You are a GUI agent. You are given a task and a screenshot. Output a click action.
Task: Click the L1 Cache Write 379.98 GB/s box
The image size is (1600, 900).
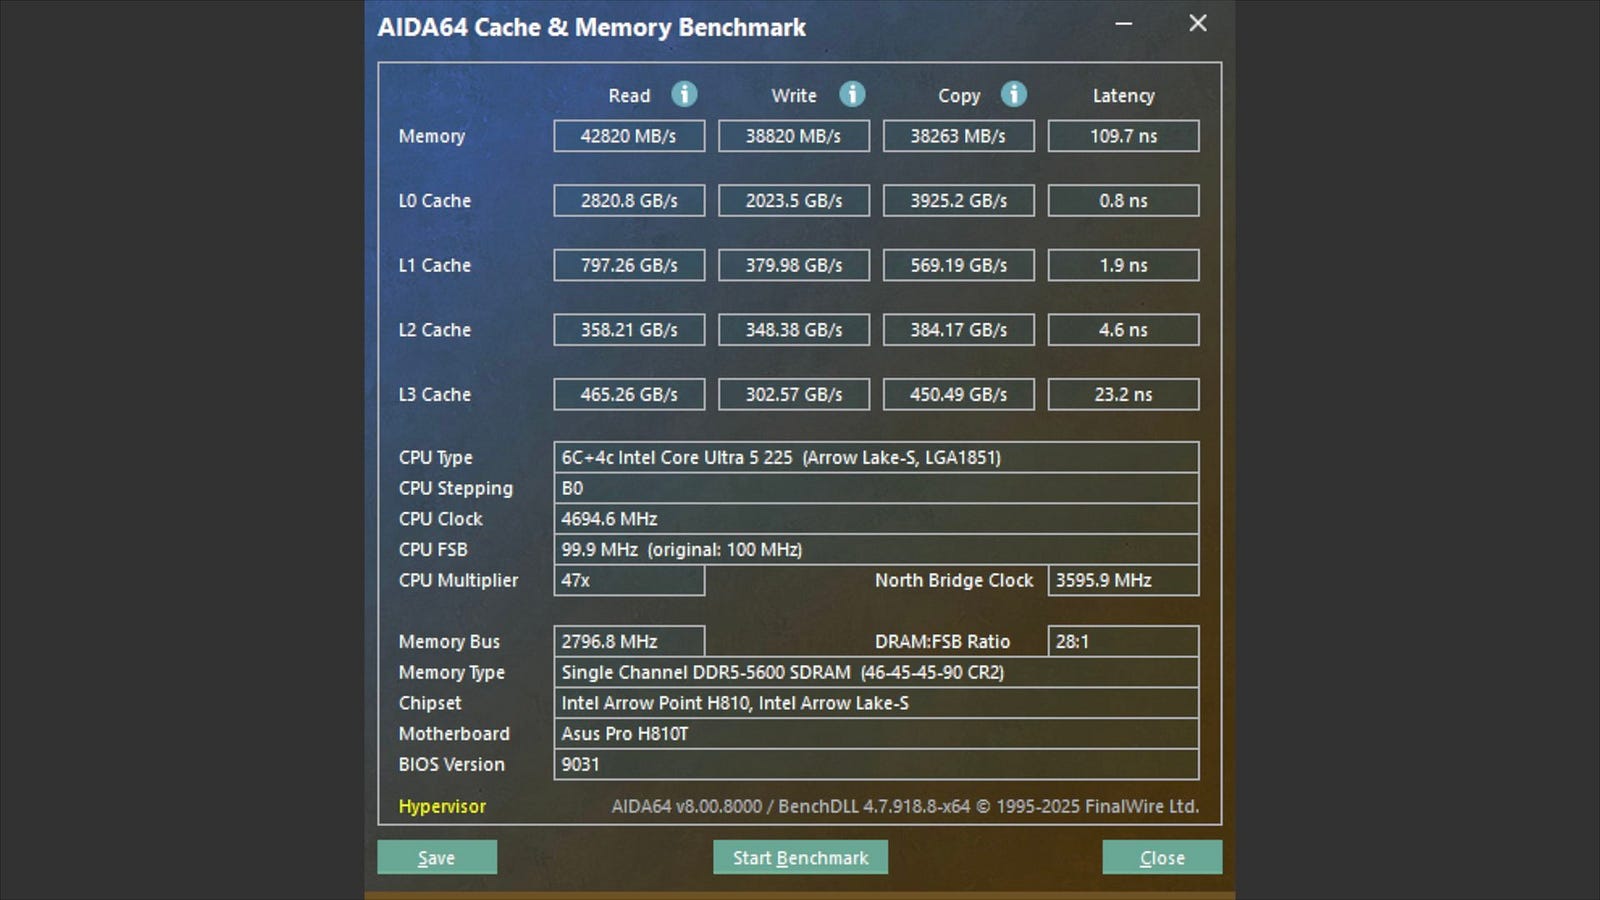click(x=794, y=265)
